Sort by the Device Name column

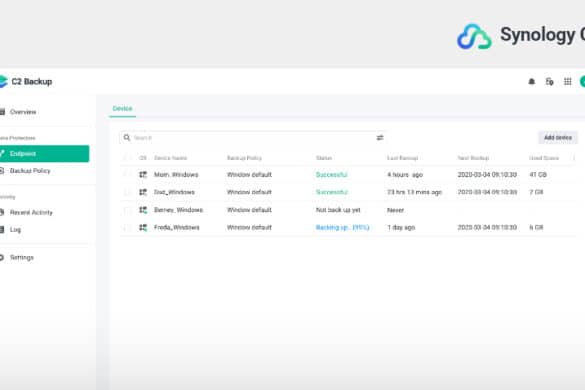(171, 158)
